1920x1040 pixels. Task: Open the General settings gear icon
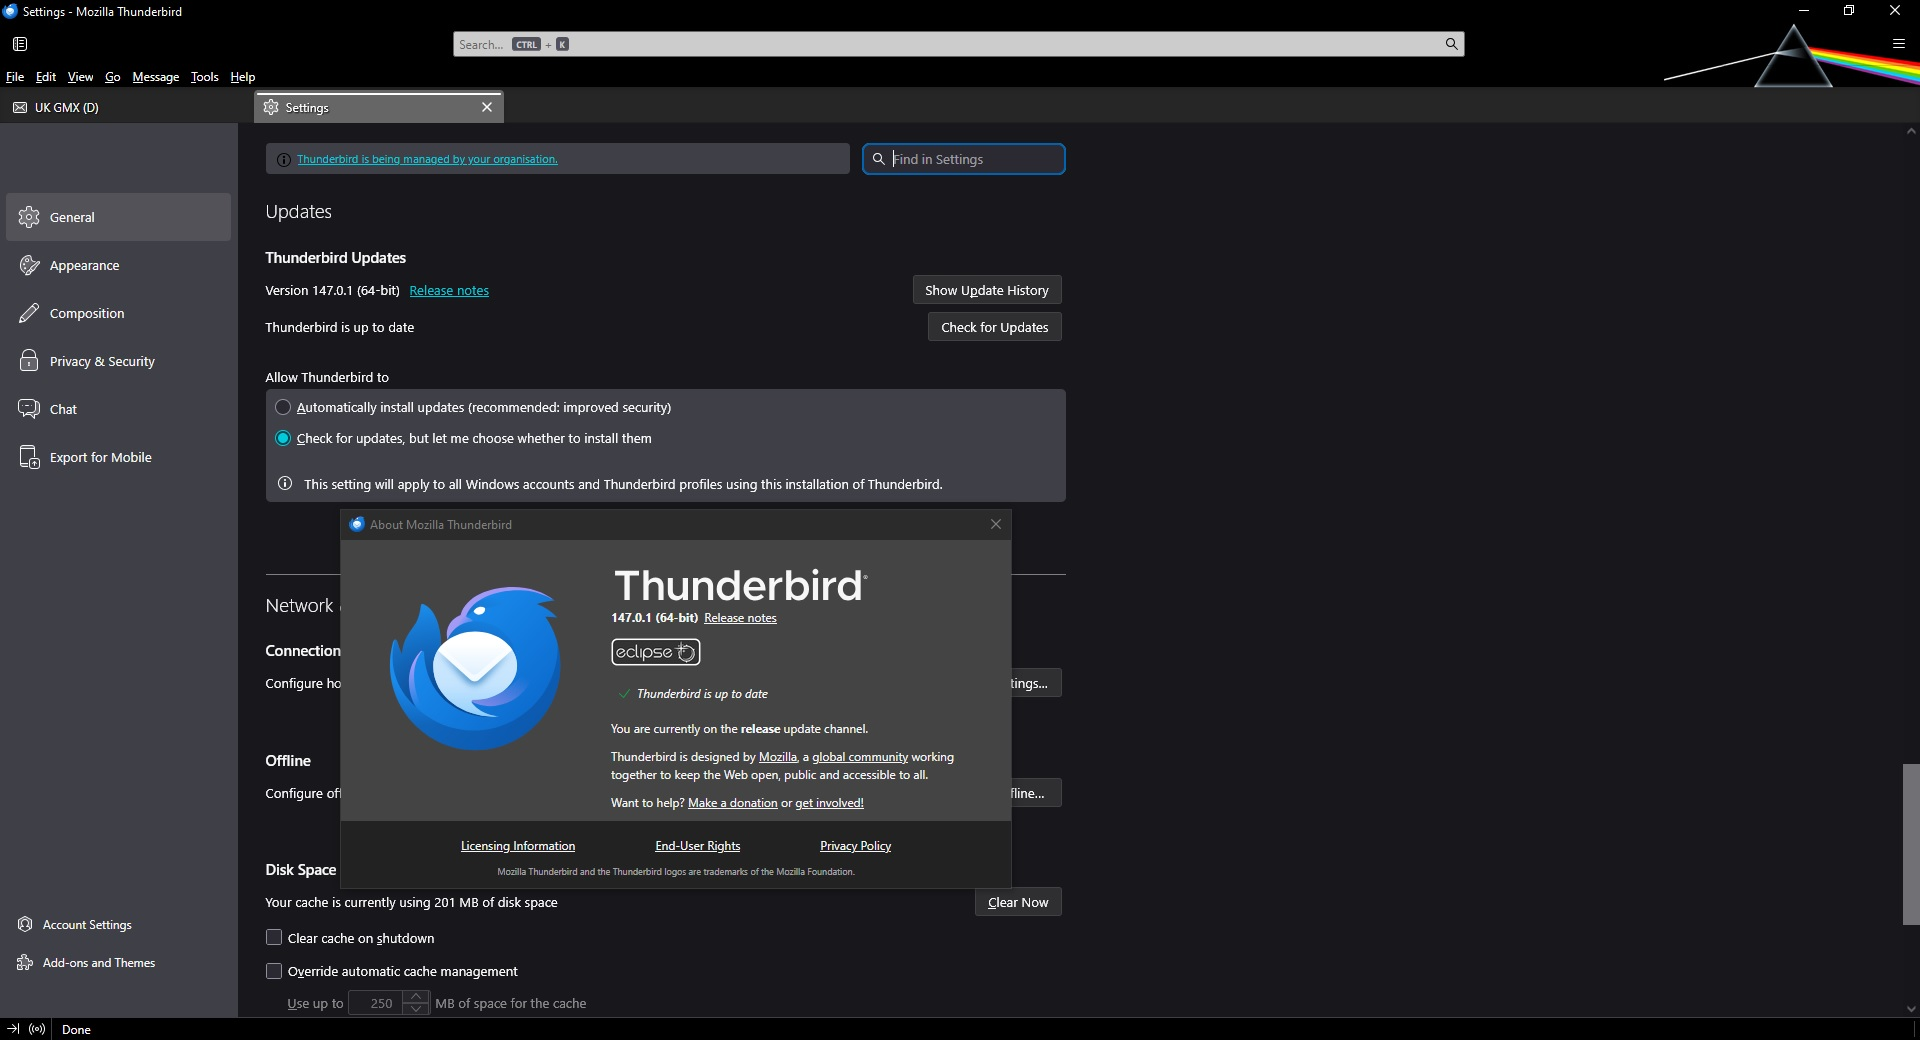29,217
